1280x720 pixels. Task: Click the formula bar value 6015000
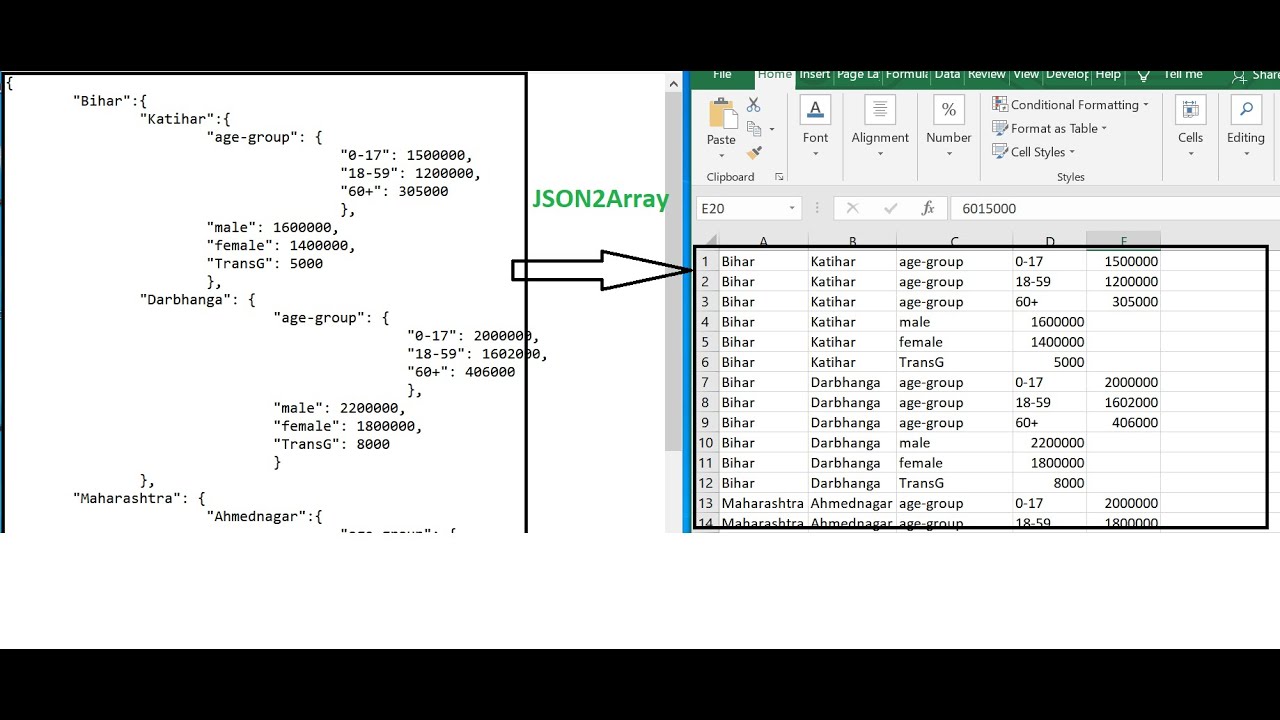tap(989, 208)
